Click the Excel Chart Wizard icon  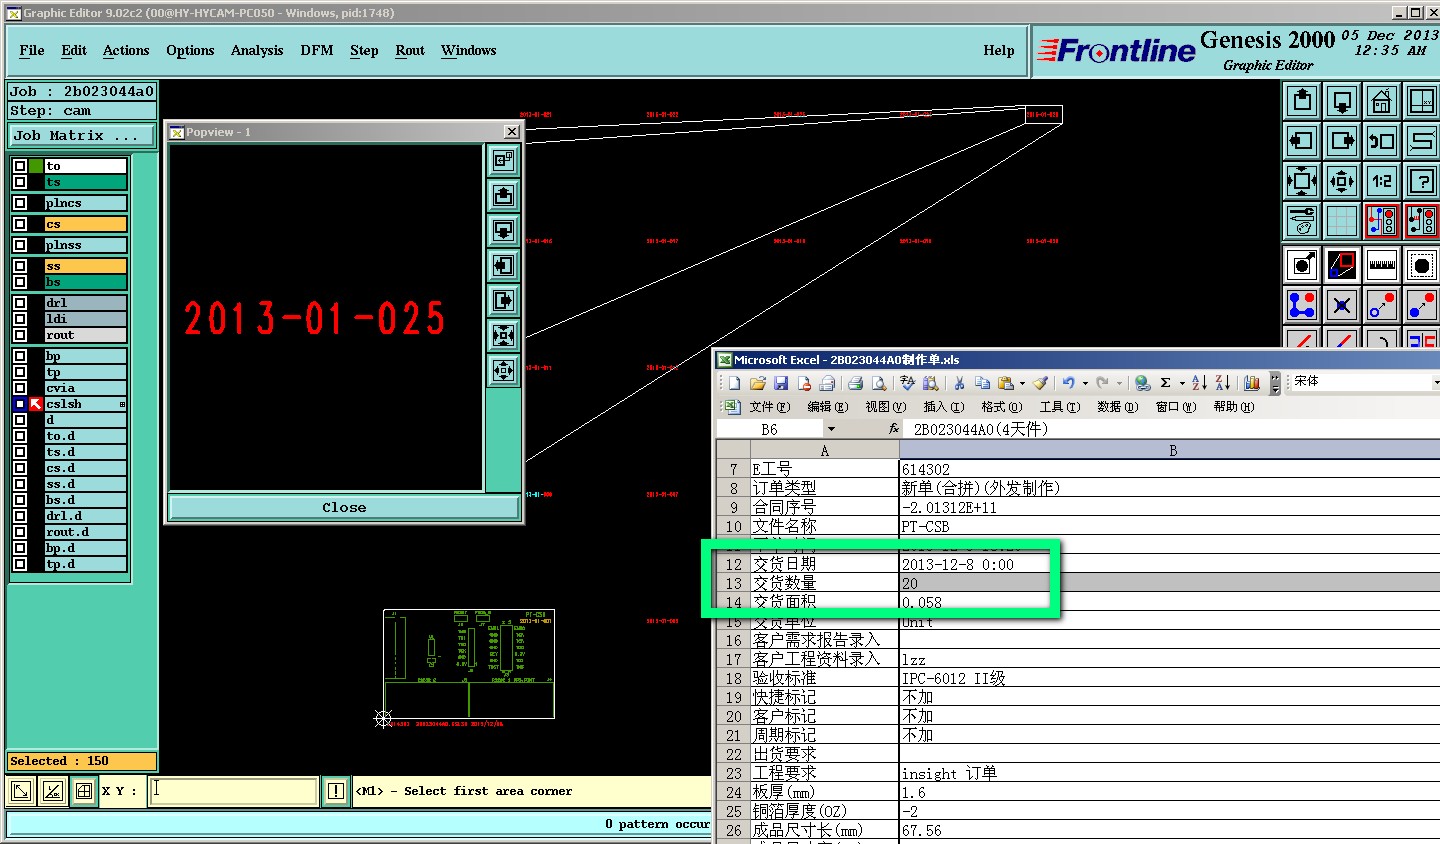(1251, 383)
